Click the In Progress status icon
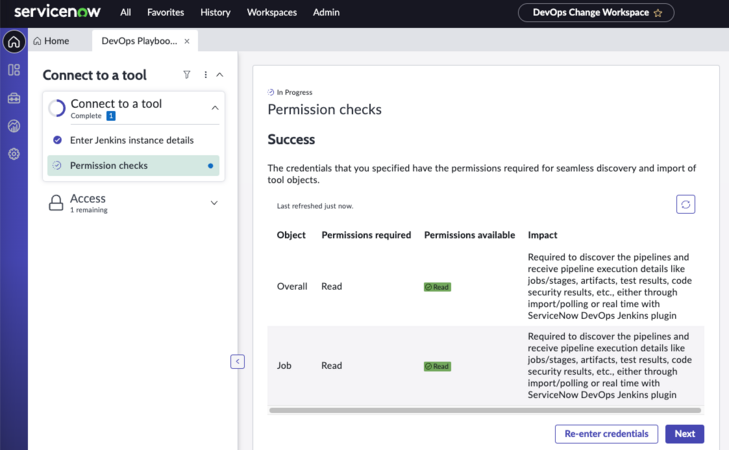 click(271, 92)
